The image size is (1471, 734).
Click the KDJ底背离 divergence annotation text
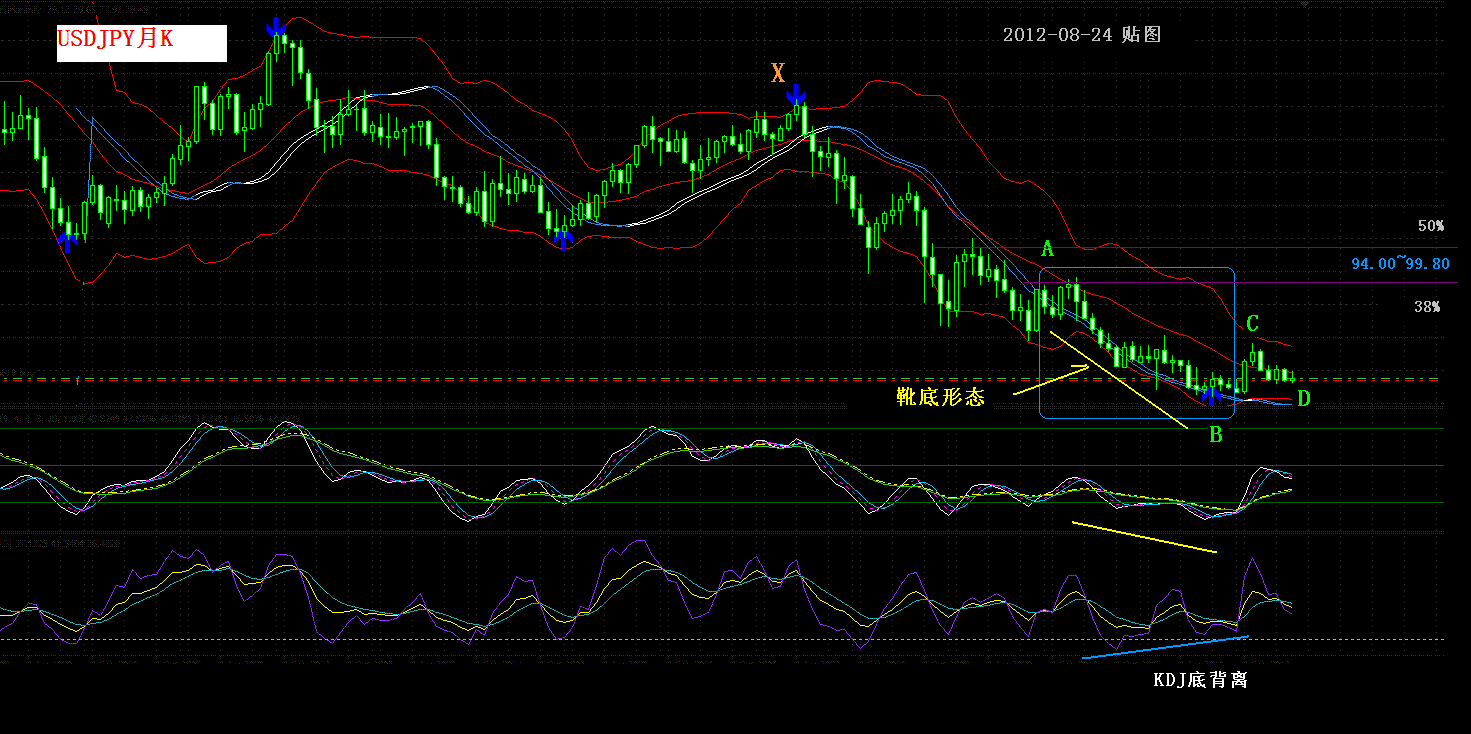[1200, 680]
